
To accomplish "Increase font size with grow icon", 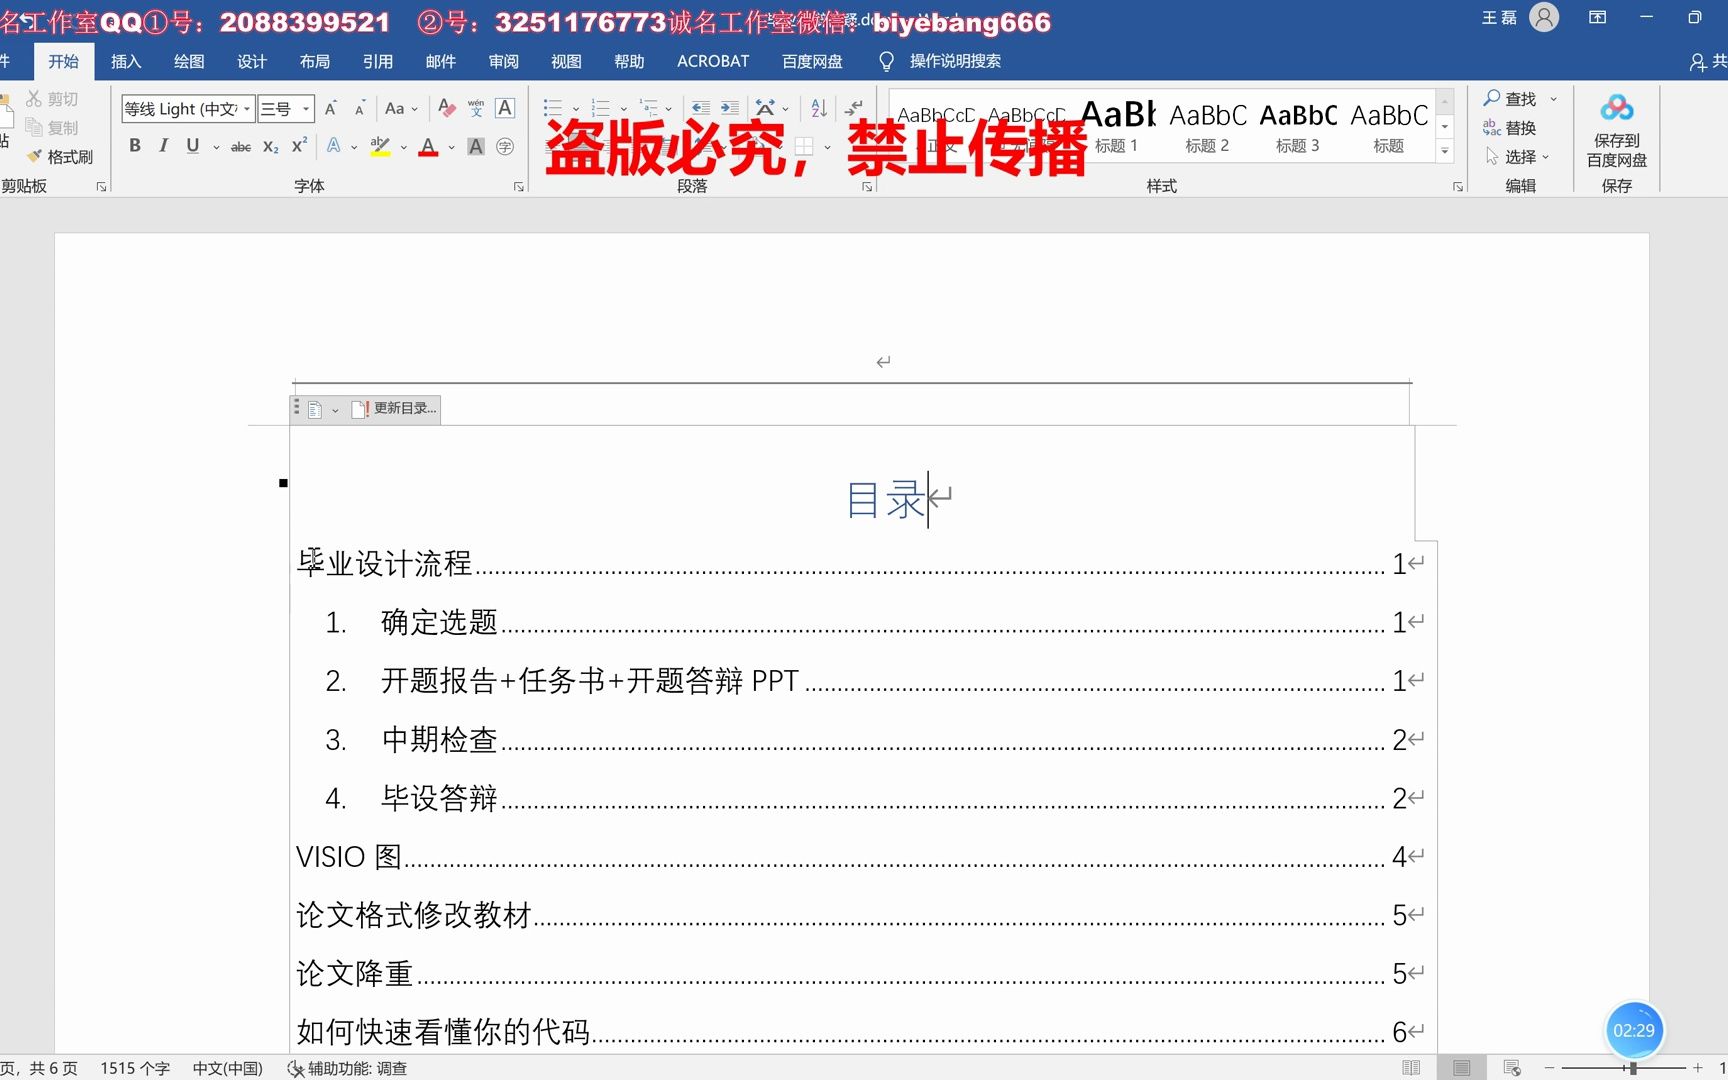I will pos(331,108).
